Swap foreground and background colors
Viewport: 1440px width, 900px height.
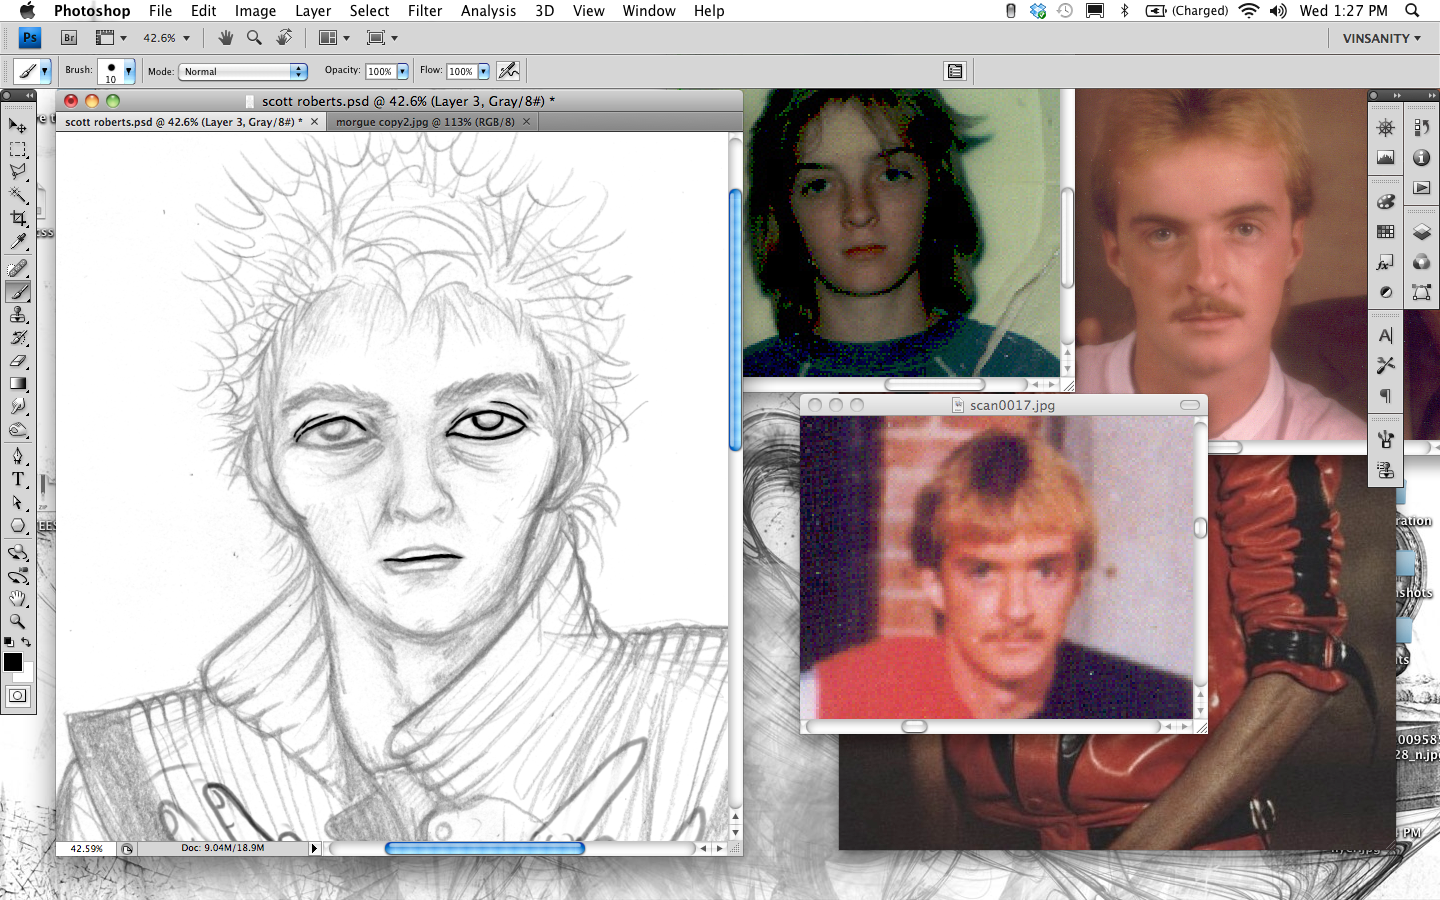pos(26,642)
